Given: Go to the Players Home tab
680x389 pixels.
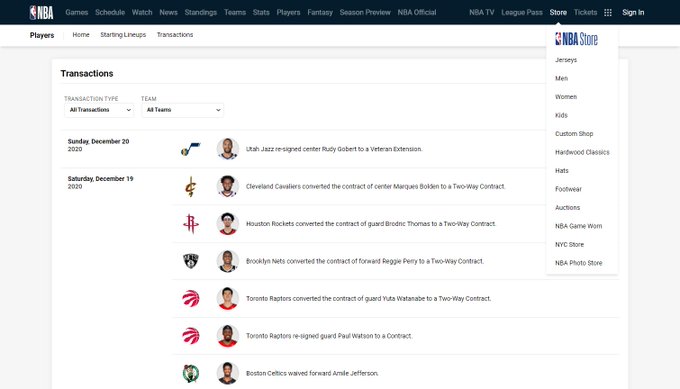Looking at the screenshot, I should (81, 35).
